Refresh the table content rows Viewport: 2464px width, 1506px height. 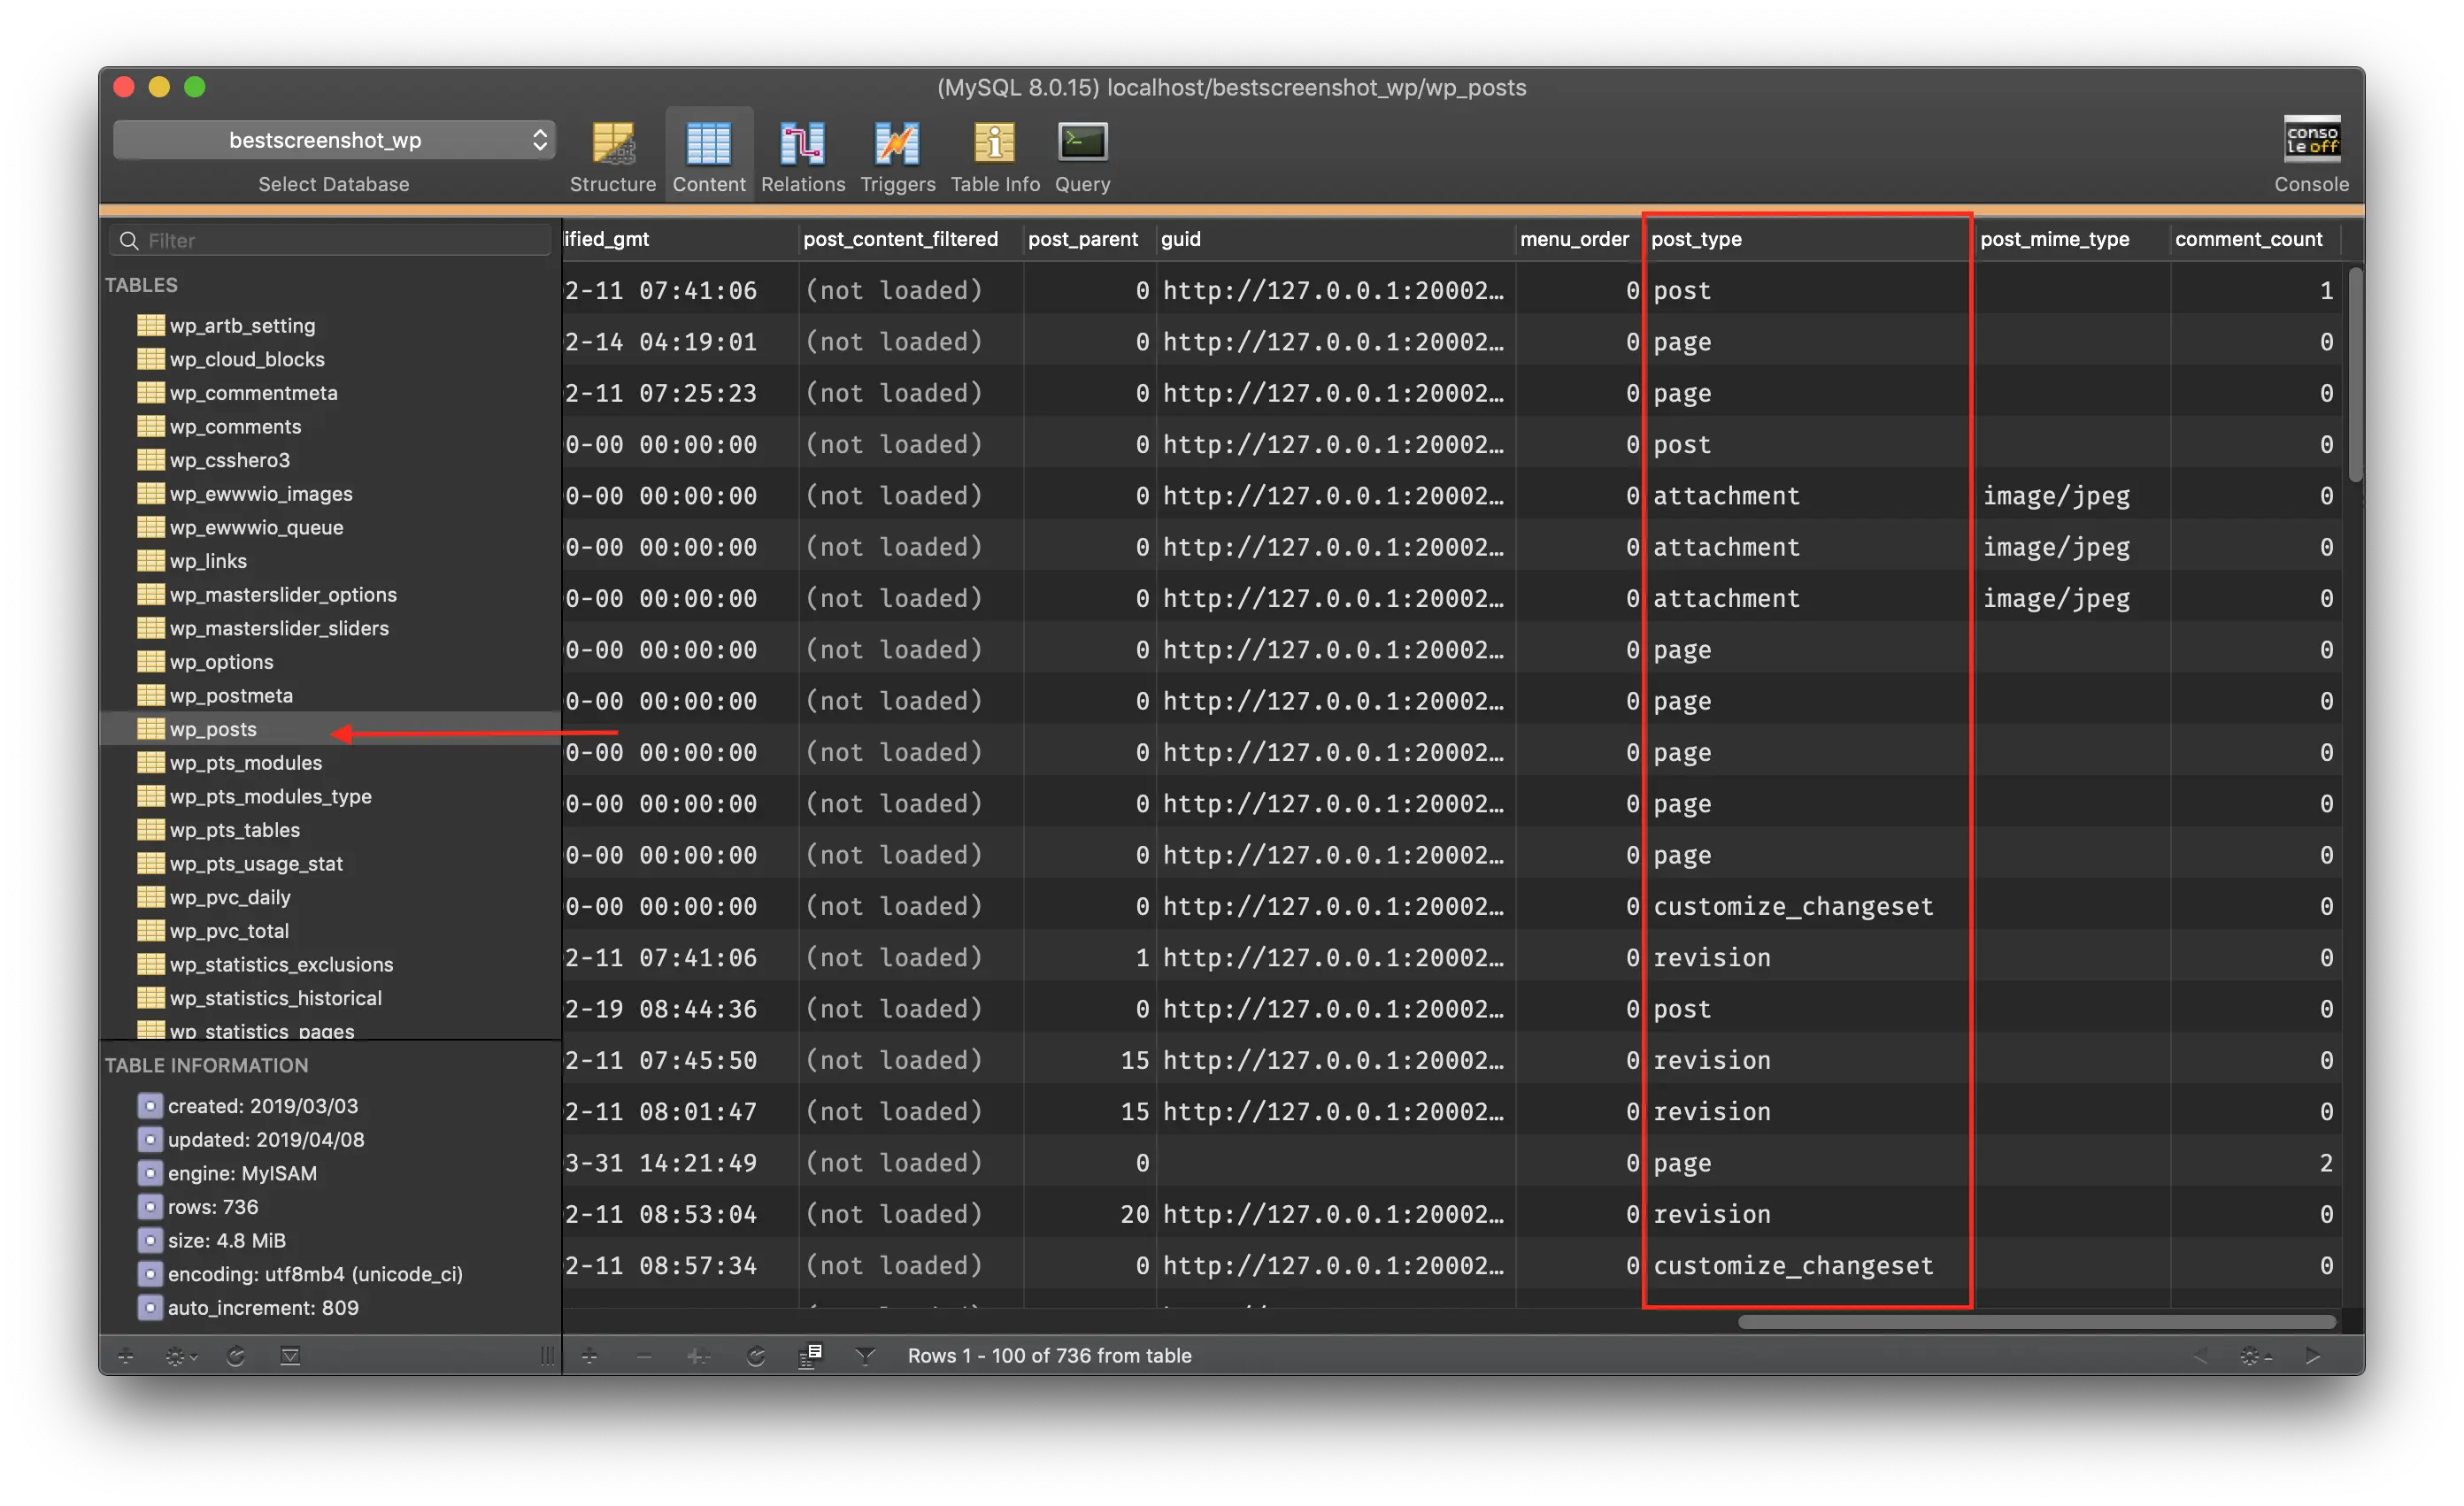(x=756, y=1356)
